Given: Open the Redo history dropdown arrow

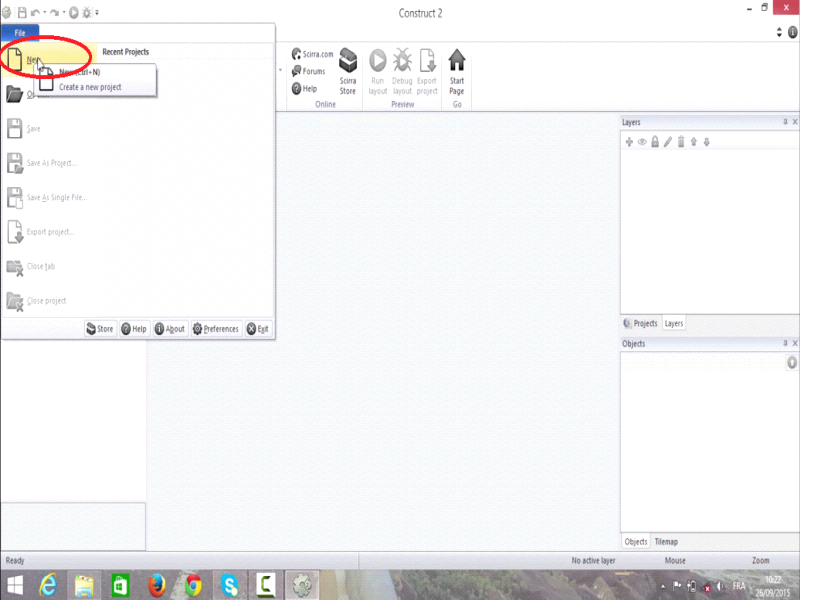Looking at the screenshot, I should pyautogui.click(x=64, y=12).
